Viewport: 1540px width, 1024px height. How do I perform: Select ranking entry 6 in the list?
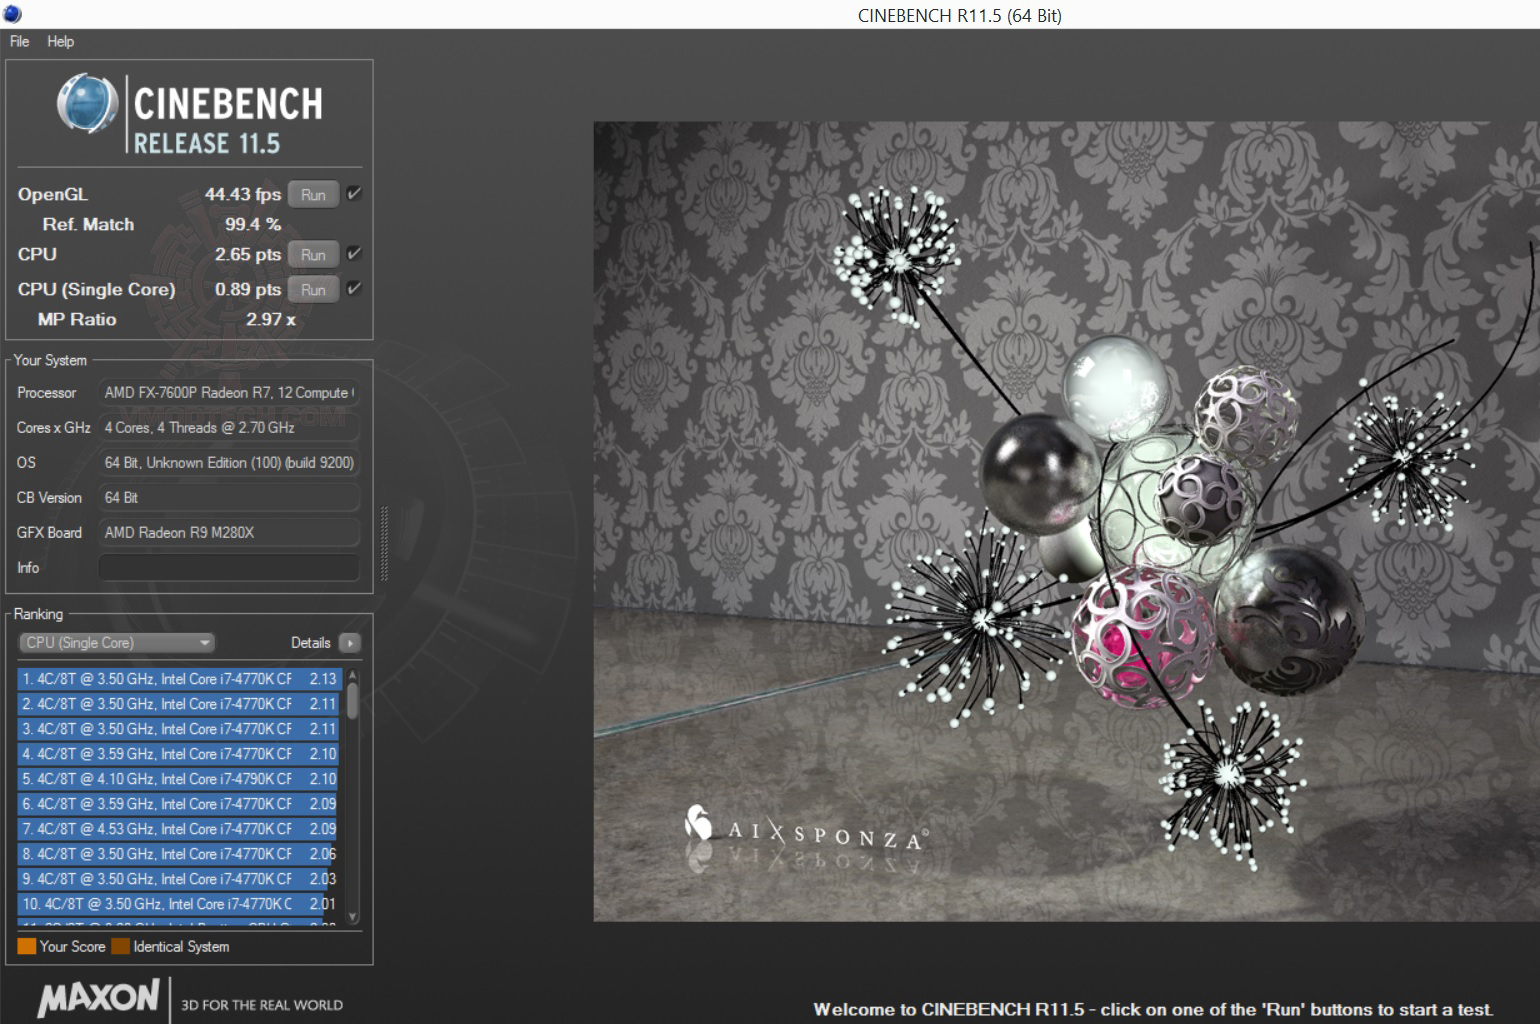pyautogui.click(x=180, y=804)
